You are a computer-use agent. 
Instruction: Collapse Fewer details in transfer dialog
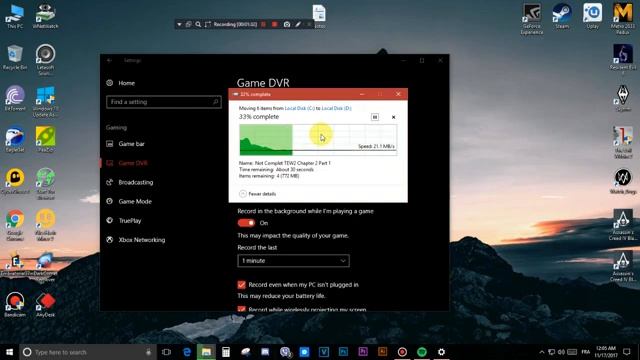point(258,194)
